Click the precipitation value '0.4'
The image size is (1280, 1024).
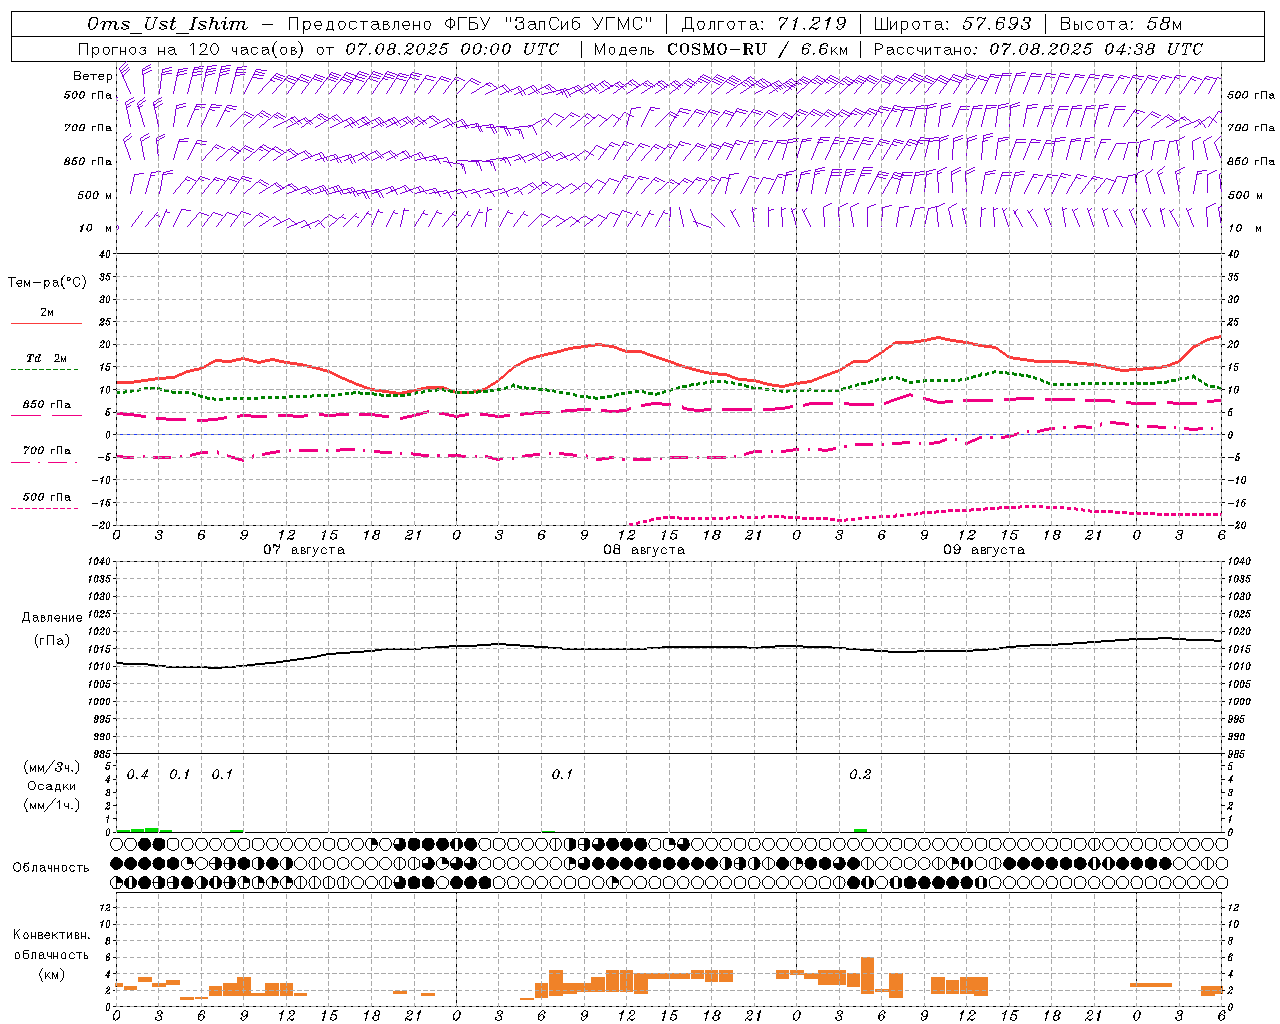pyautogui.click(x=138, y=775)
